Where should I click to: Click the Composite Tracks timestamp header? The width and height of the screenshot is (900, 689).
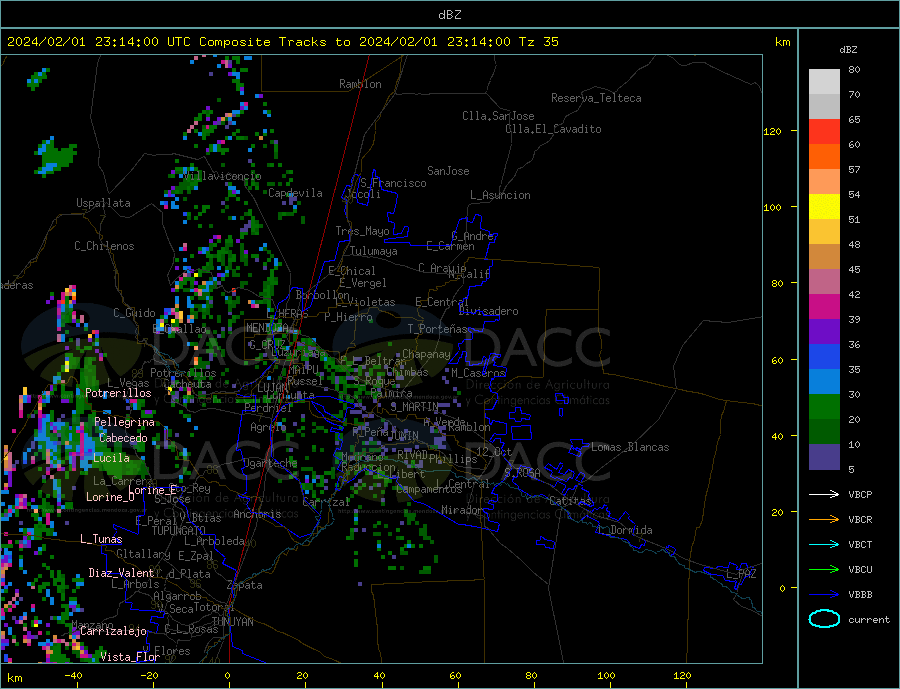pyautogui.click(x=283, y=42)
